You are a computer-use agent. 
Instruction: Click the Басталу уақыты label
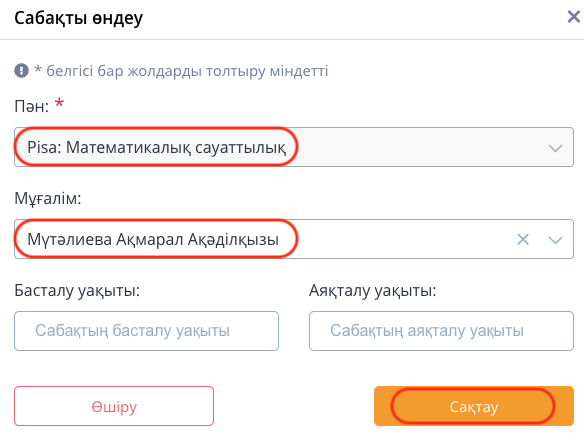click(77, 290)
